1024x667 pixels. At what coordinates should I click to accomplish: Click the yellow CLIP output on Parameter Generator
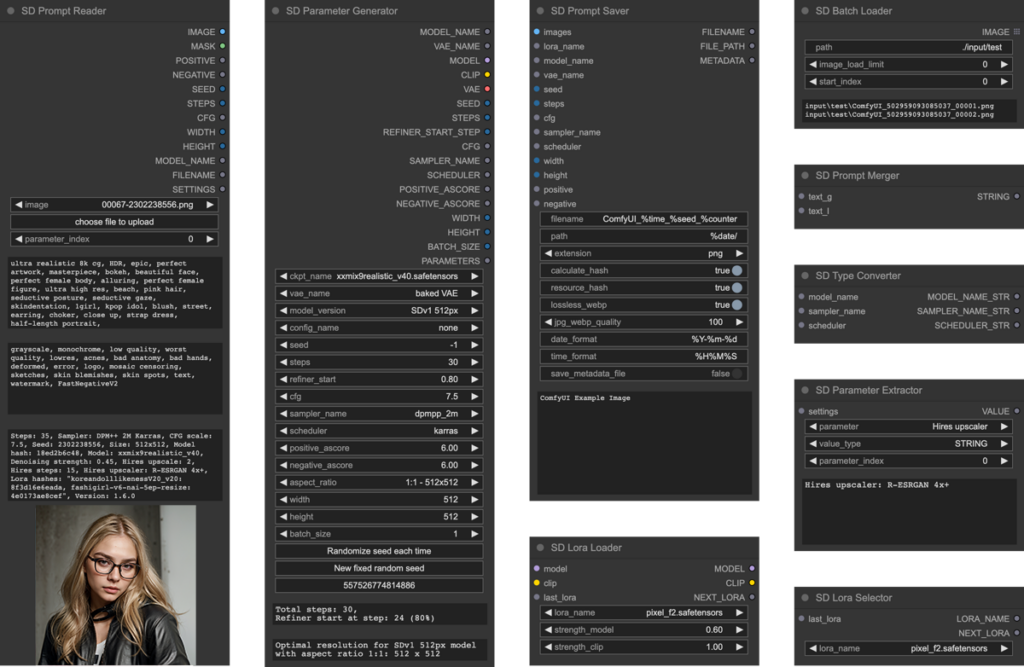coord(487,75)
